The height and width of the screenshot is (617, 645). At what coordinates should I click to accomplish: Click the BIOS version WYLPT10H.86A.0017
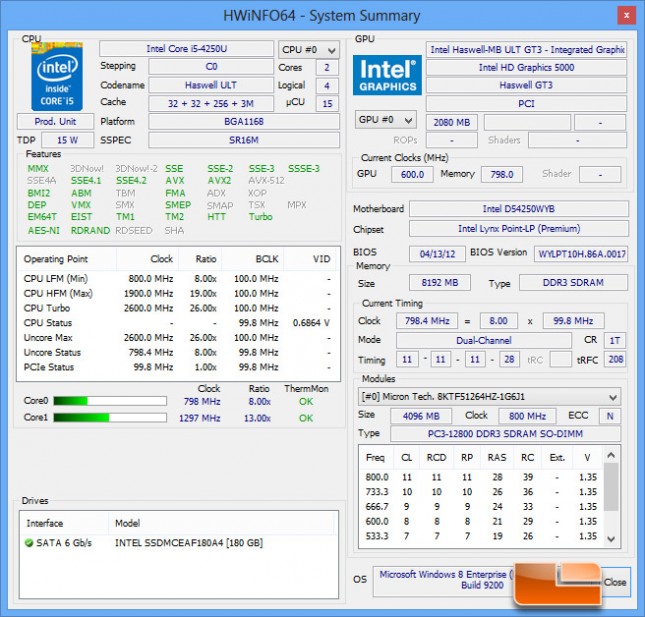[x=581, y=254]
